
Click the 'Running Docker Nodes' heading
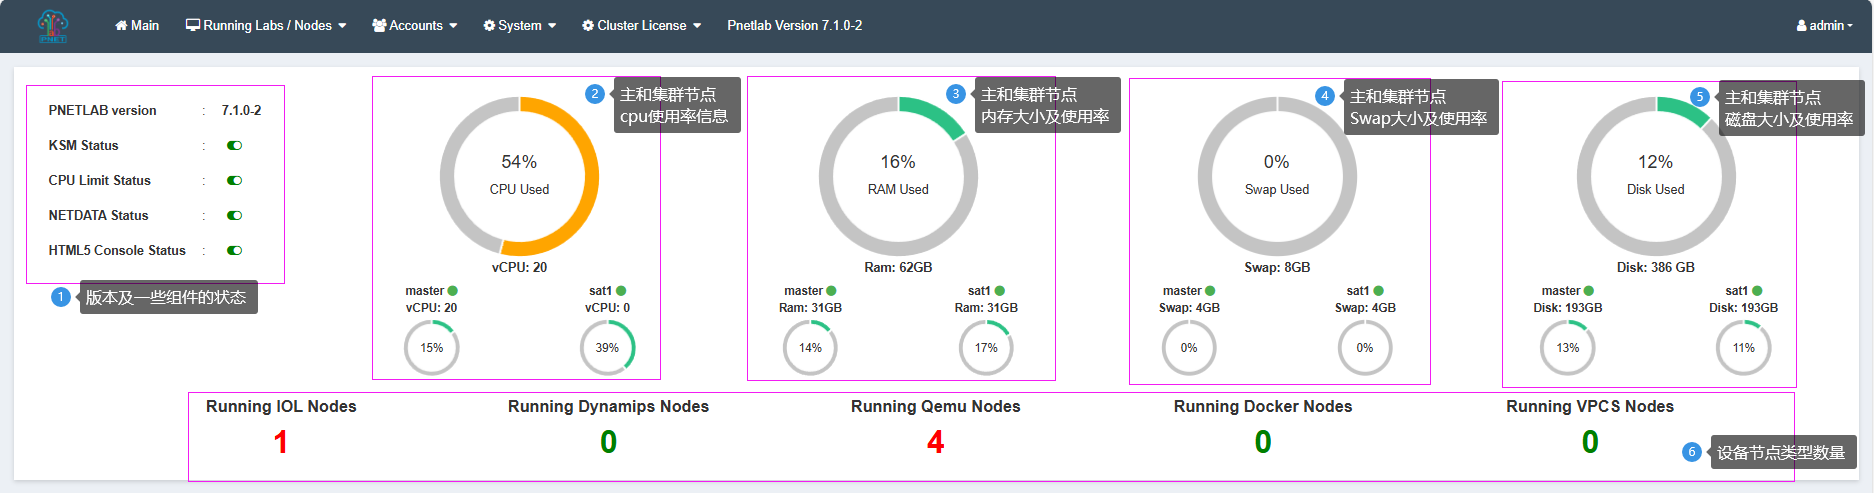[1263, 407]
